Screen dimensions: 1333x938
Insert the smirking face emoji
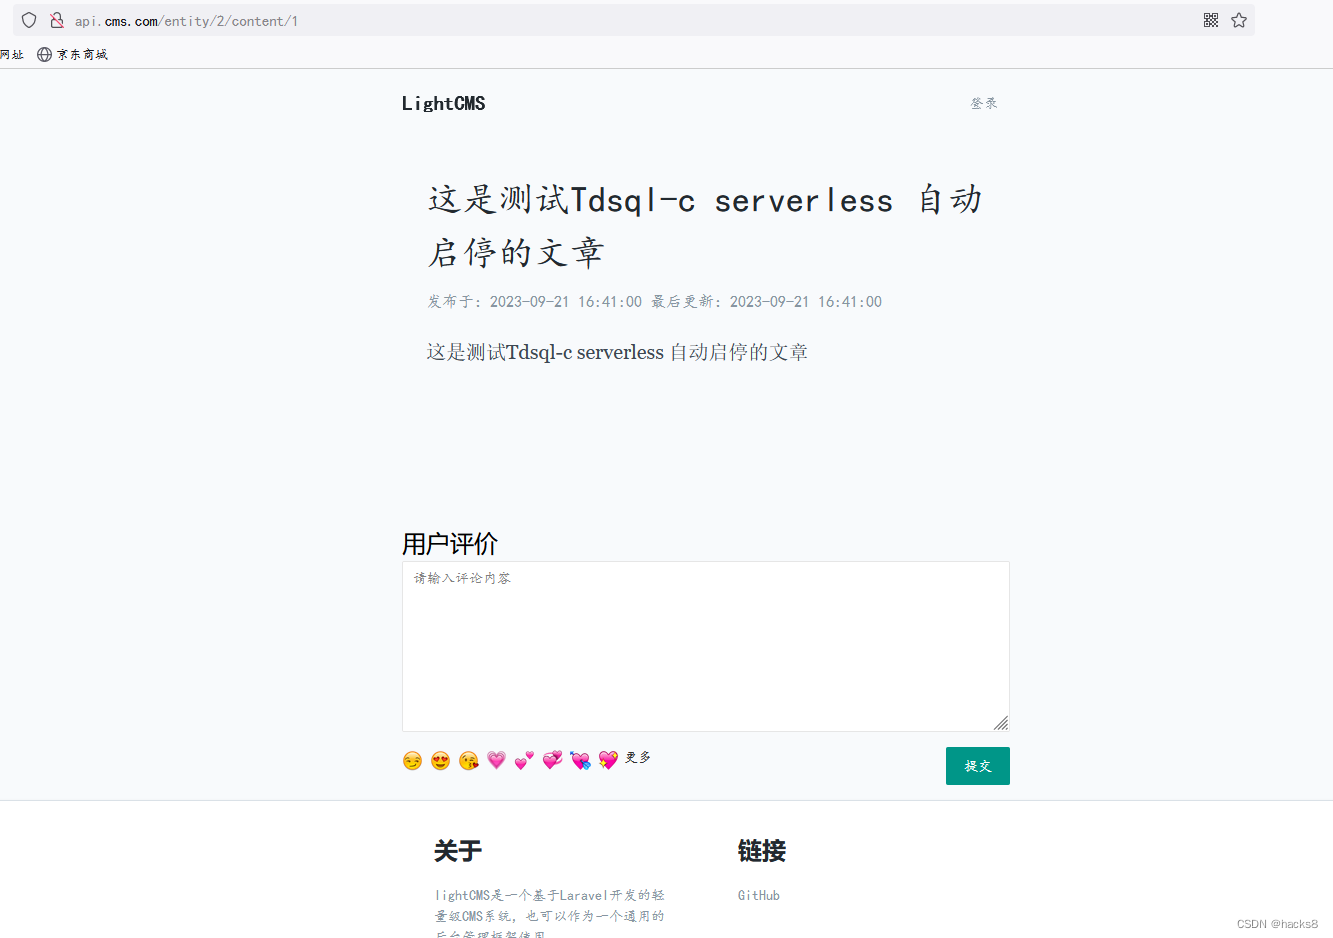[412, 761]
